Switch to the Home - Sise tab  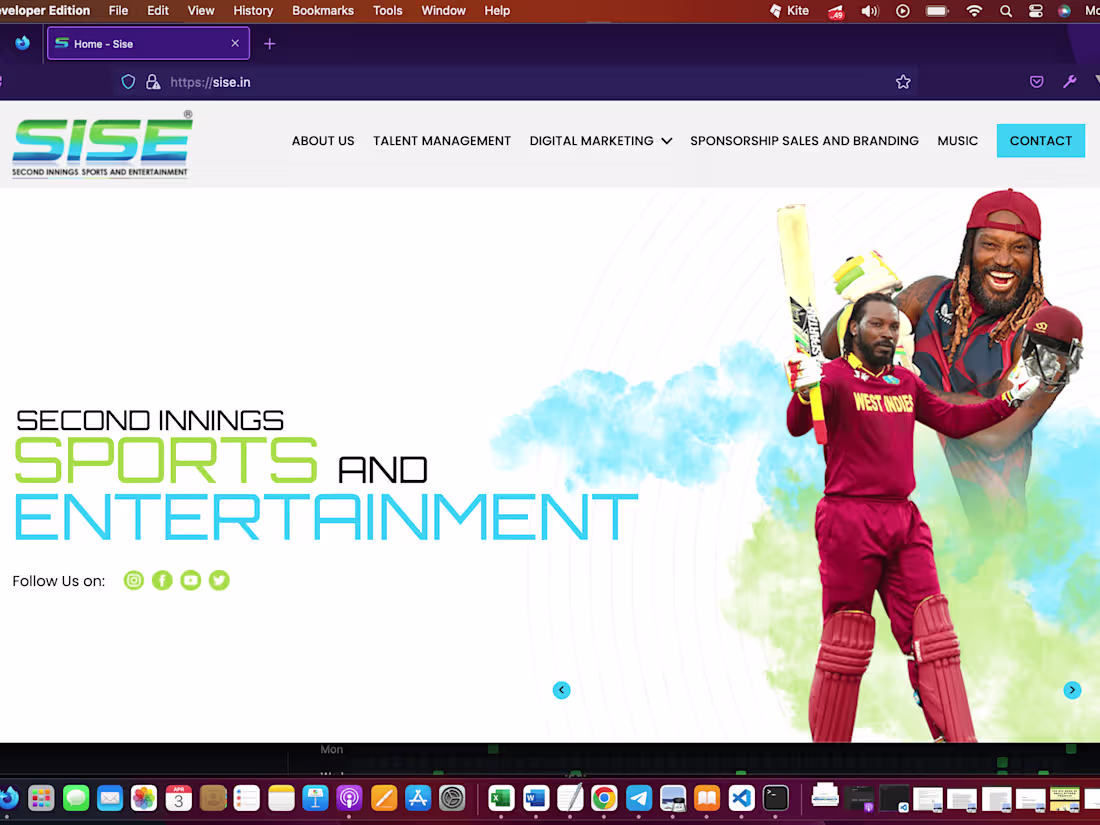(140, 43)
